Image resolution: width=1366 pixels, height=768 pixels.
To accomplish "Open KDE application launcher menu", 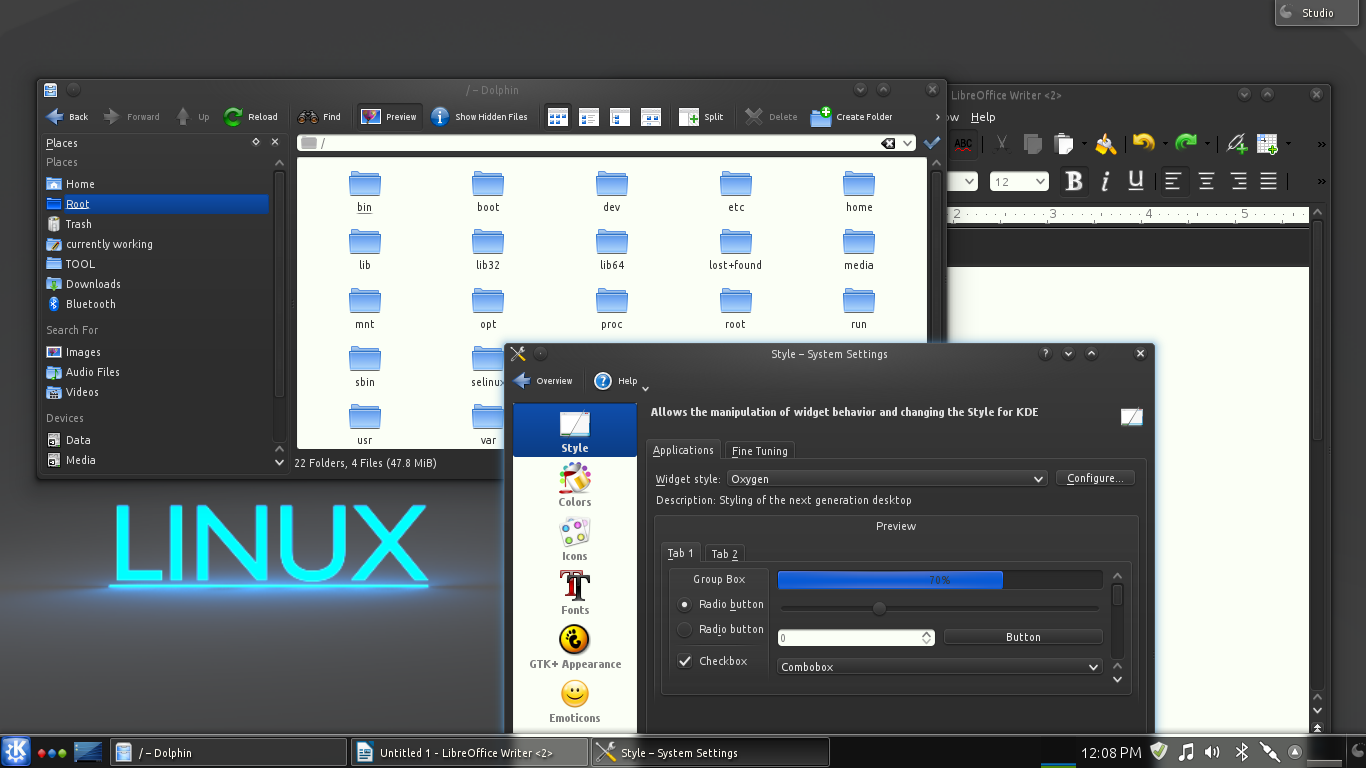I will coord(15,752).
